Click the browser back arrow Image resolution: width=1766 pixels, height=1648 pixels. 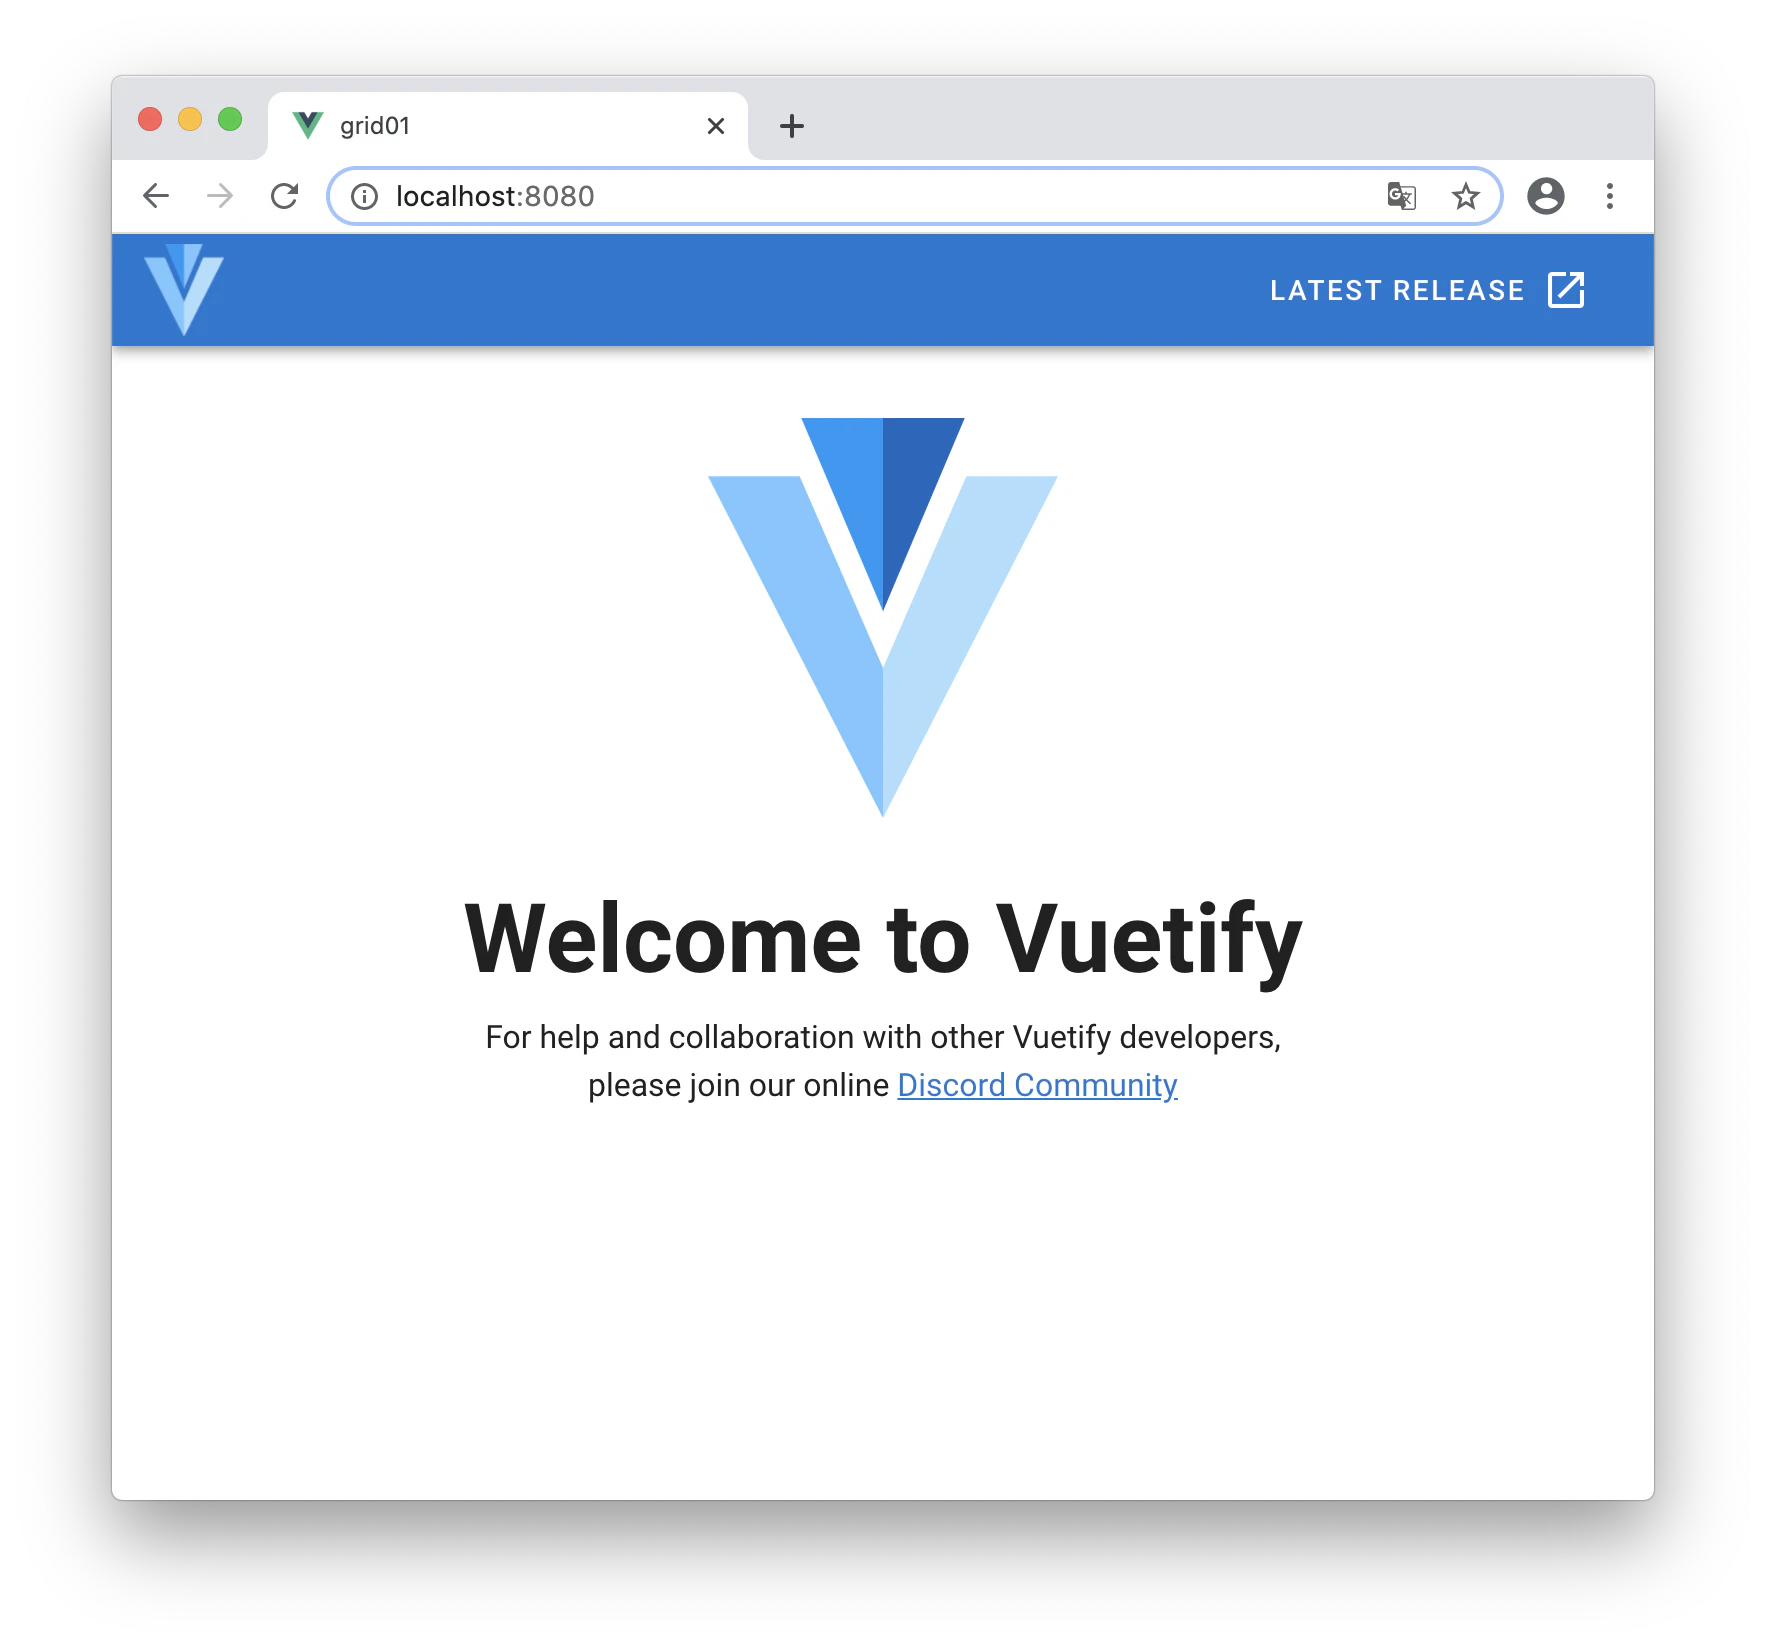coord(156,196)
